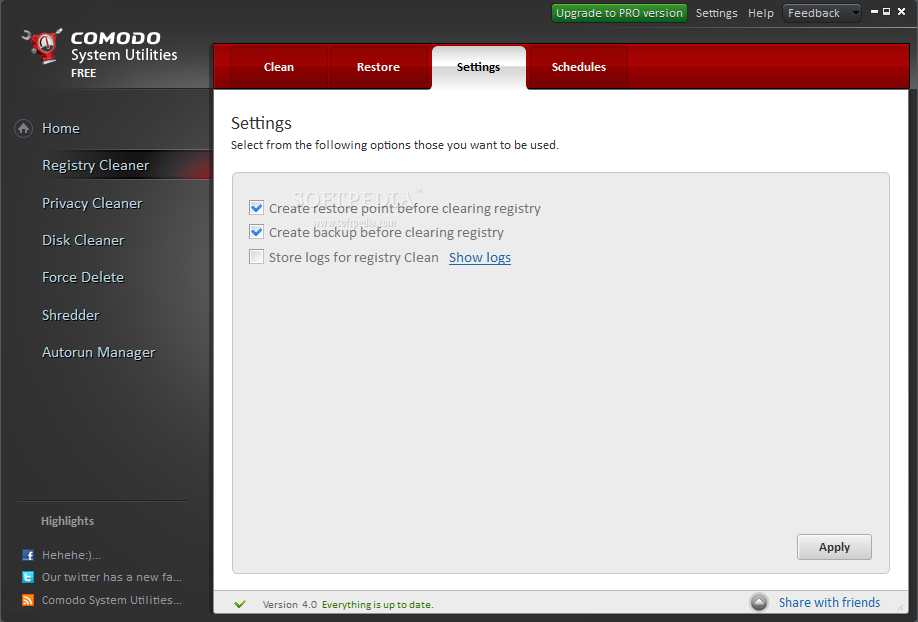
Task: Open the Show logs link
Action: pos(480,258)
